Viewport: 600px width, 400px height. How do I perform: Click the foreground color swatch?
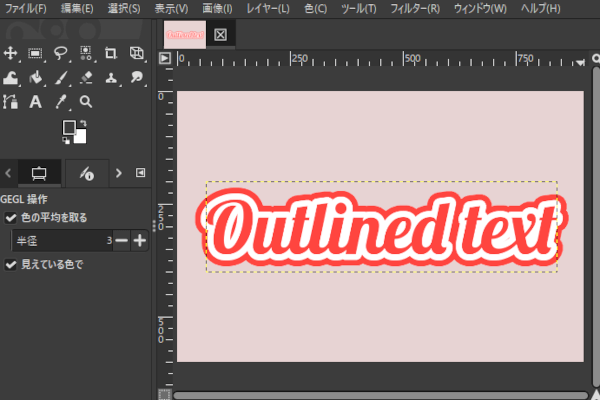tap(70, 127)
